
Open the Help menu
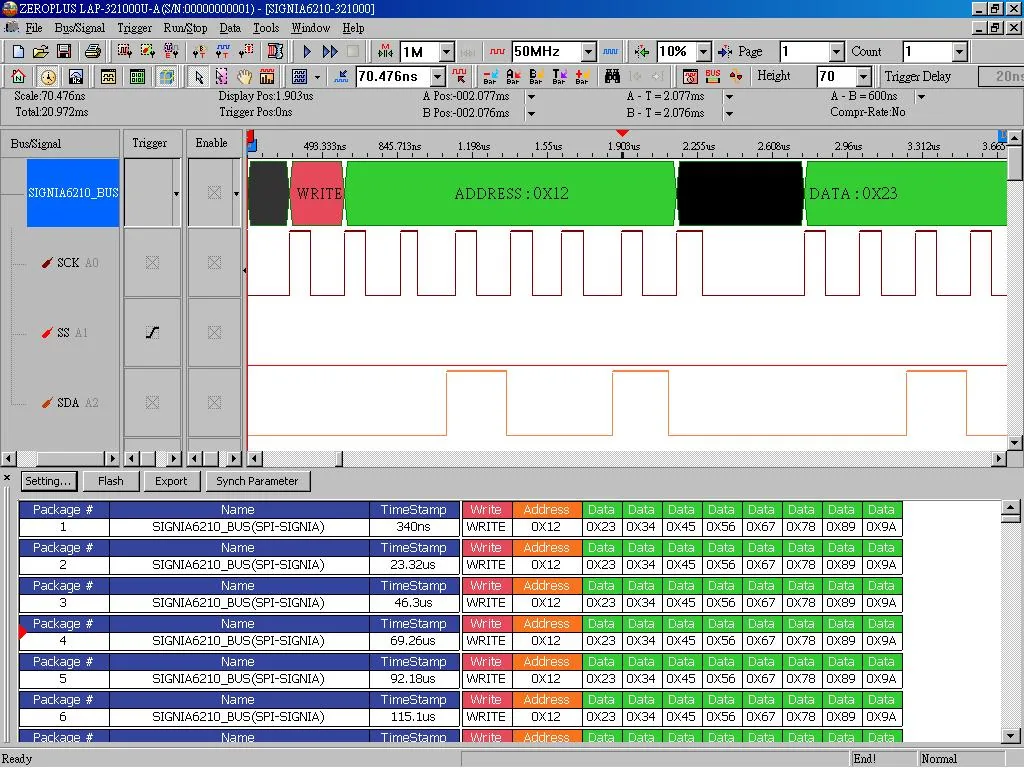tap(353, 28)
